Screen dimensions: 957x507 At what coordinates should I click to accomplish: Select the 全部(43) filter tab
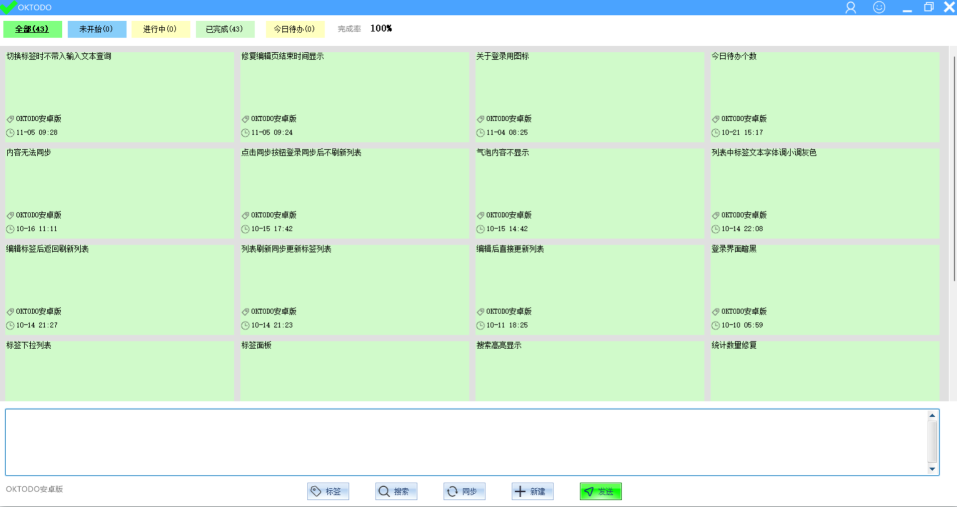(32, 29)
